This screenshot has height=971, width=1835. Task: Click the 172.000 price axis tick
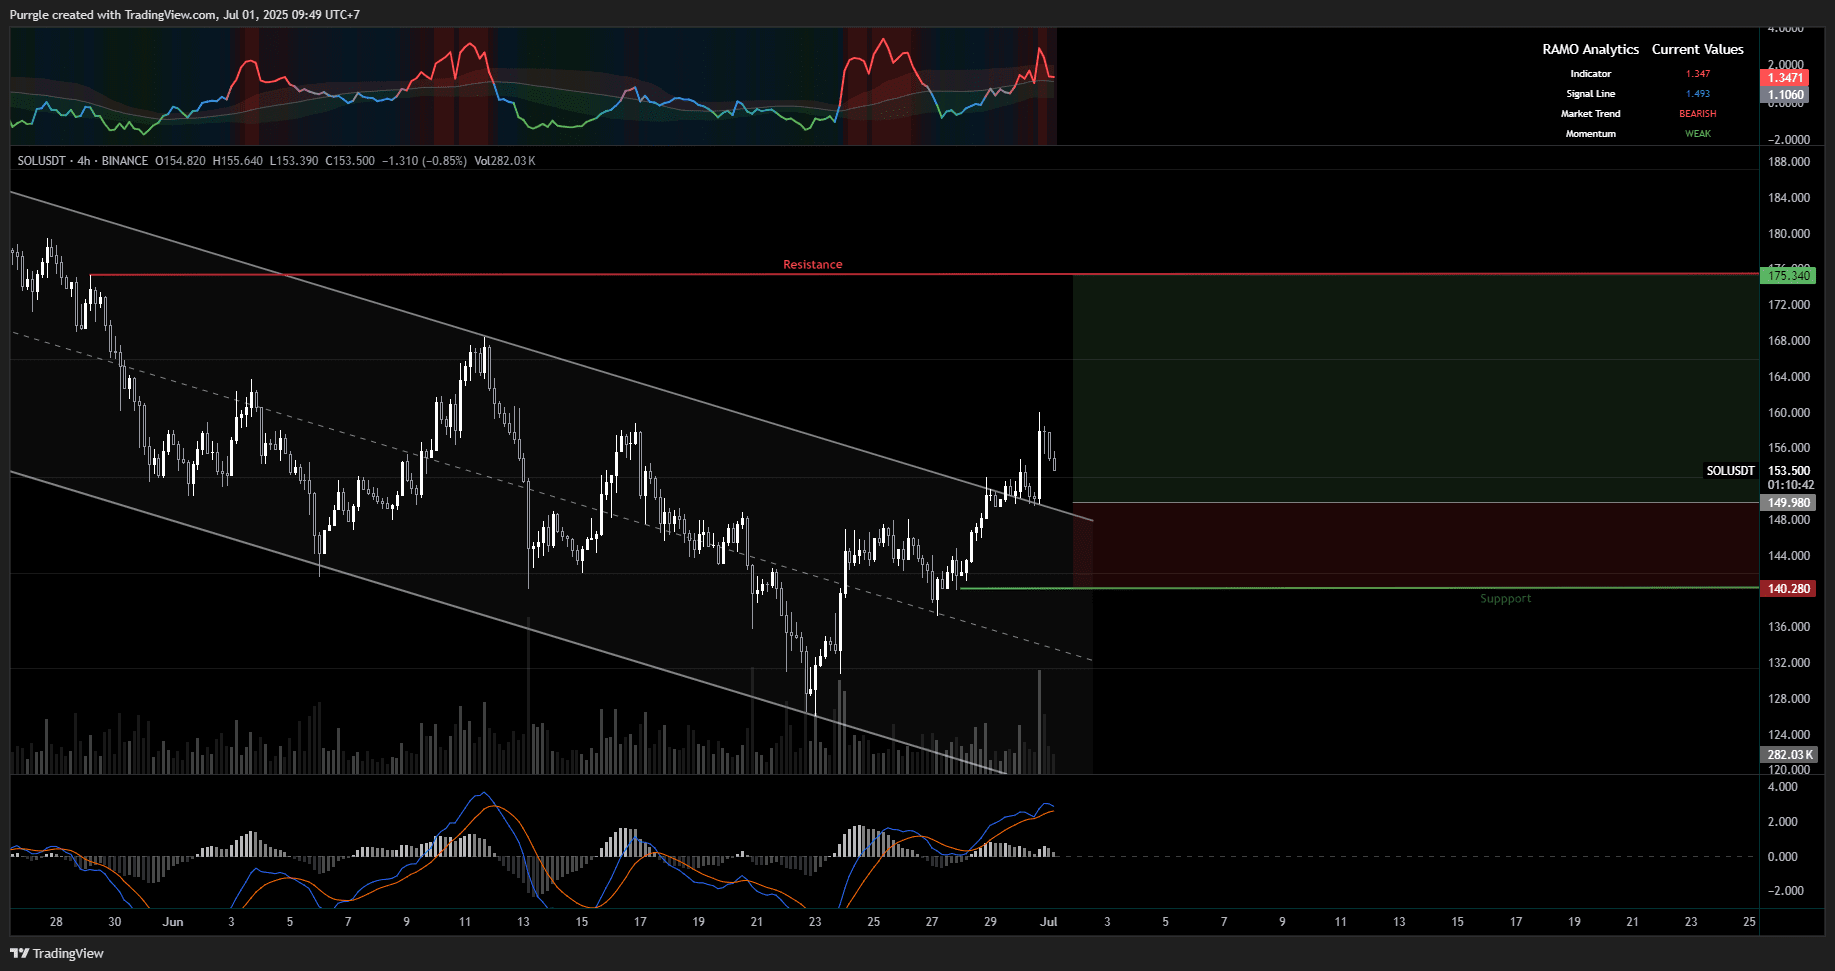pos(1789,305)
